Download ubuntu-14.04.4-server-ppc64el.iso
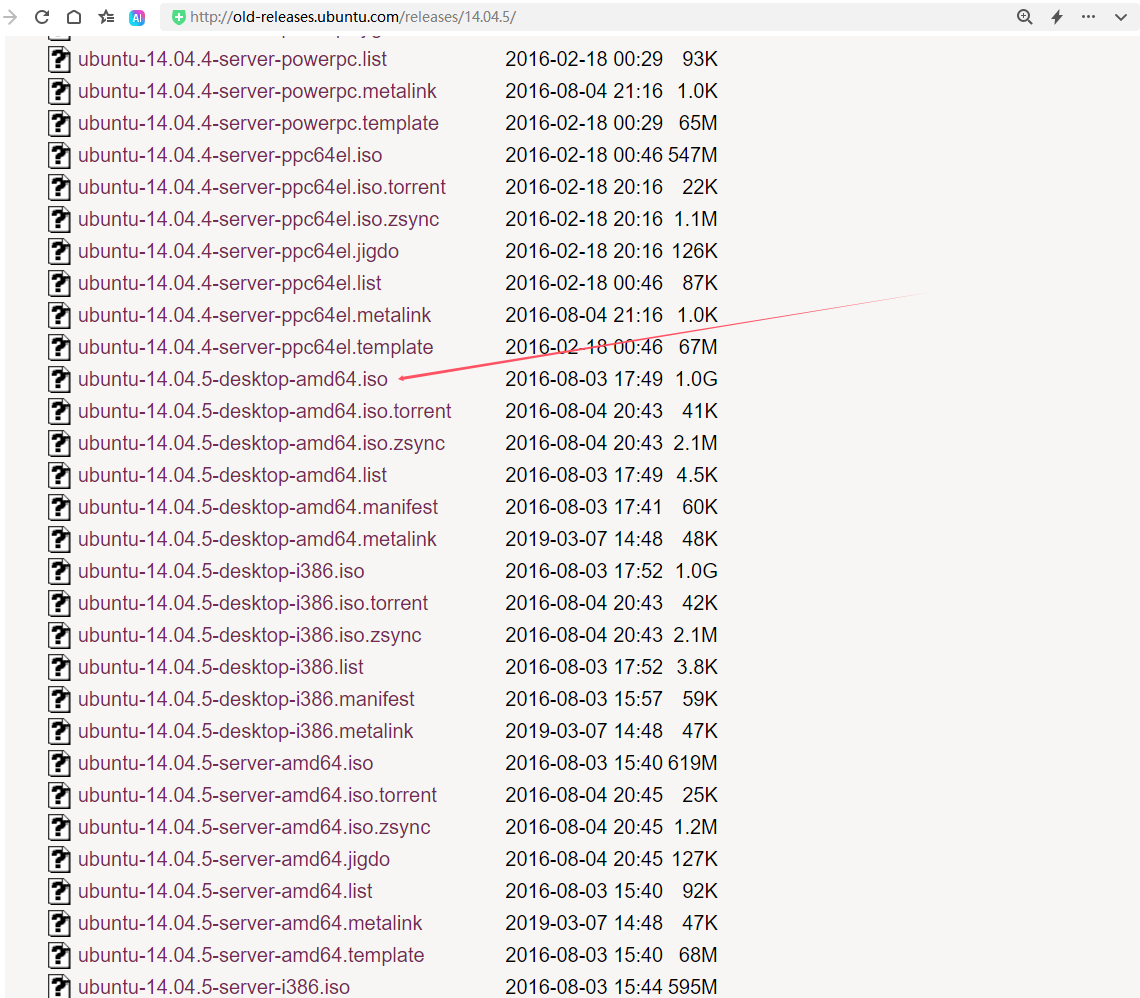 (230, 155)
